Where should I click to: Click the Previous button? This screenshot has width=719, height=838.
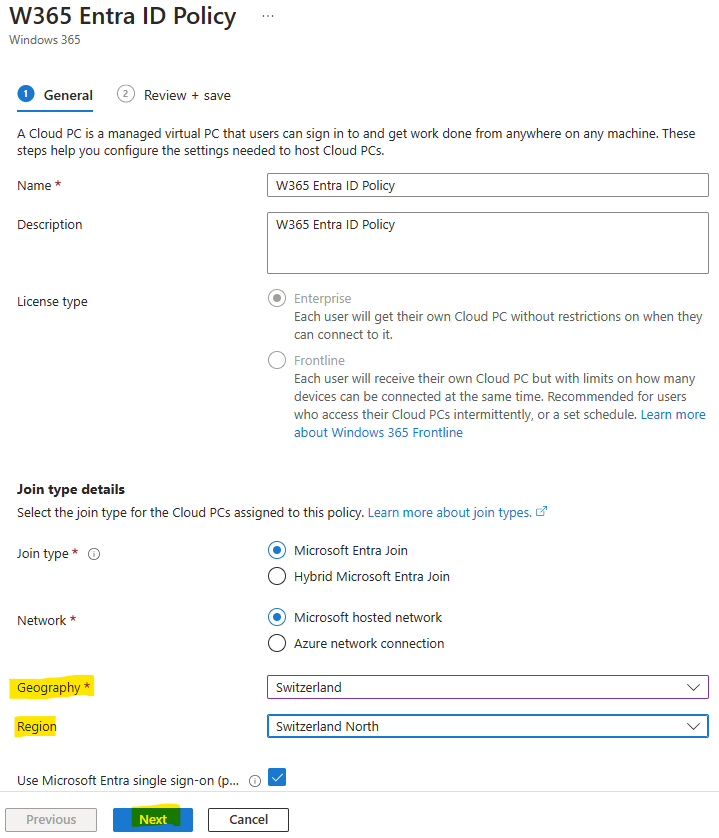tap(51, 819)
